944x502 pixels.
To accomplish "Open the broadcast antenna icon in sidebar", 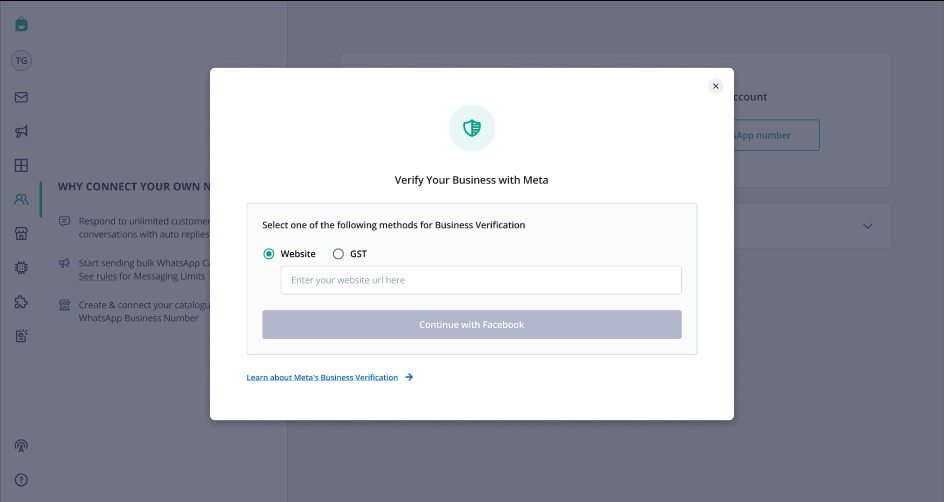I will pyautogui.click(x=21, y=445).
